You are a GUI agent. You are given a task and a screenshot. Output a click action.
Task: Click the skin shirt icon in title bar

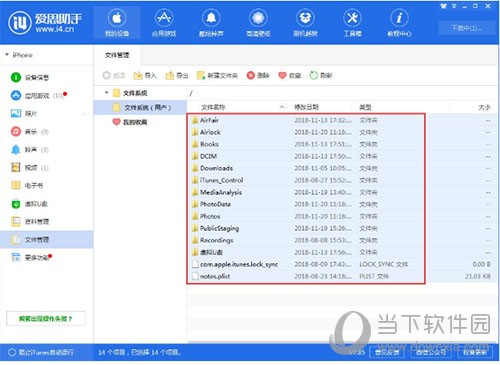click(x=444, y=6)
